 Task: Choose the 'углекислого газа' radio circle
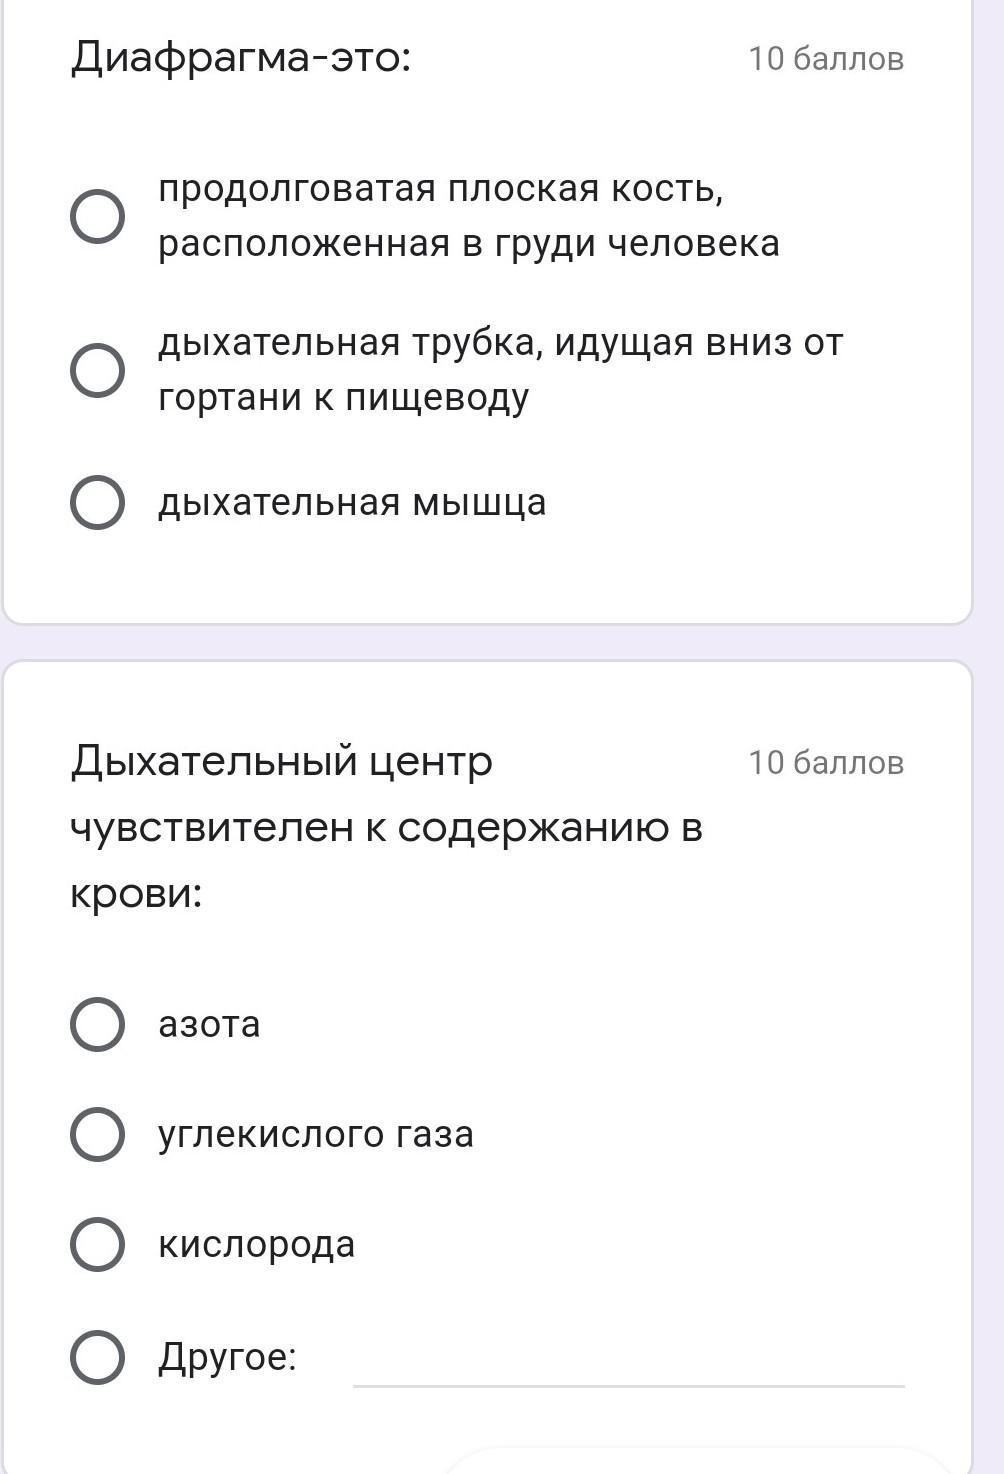(98, 1134)
